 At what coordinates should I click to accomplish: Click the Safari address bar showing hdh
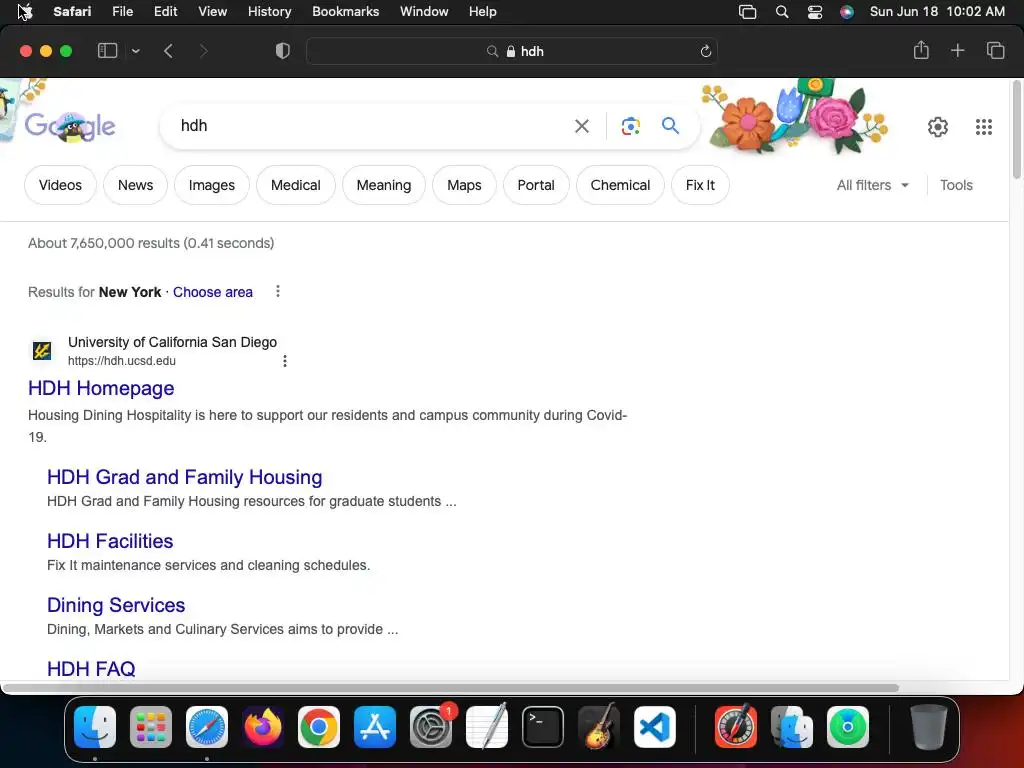click(512, 51)
